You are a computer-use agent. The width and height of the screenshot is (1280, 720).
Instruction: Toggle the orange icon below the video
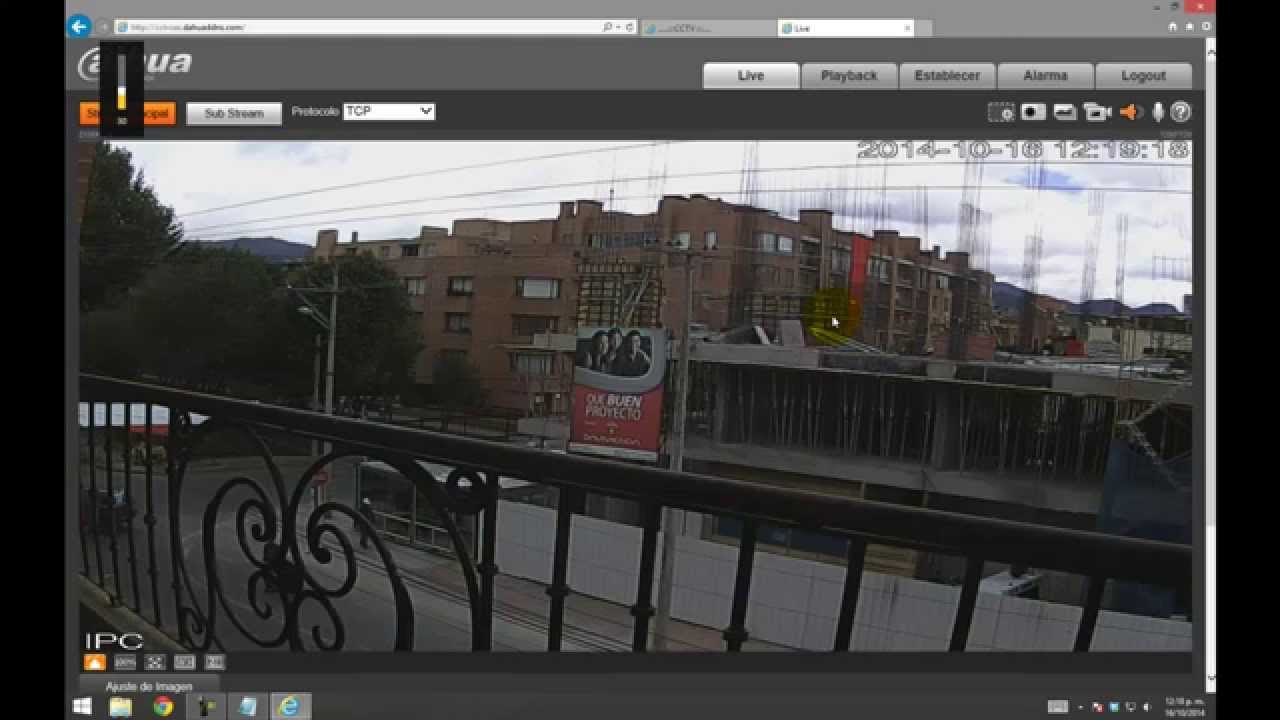pos(94,662)
